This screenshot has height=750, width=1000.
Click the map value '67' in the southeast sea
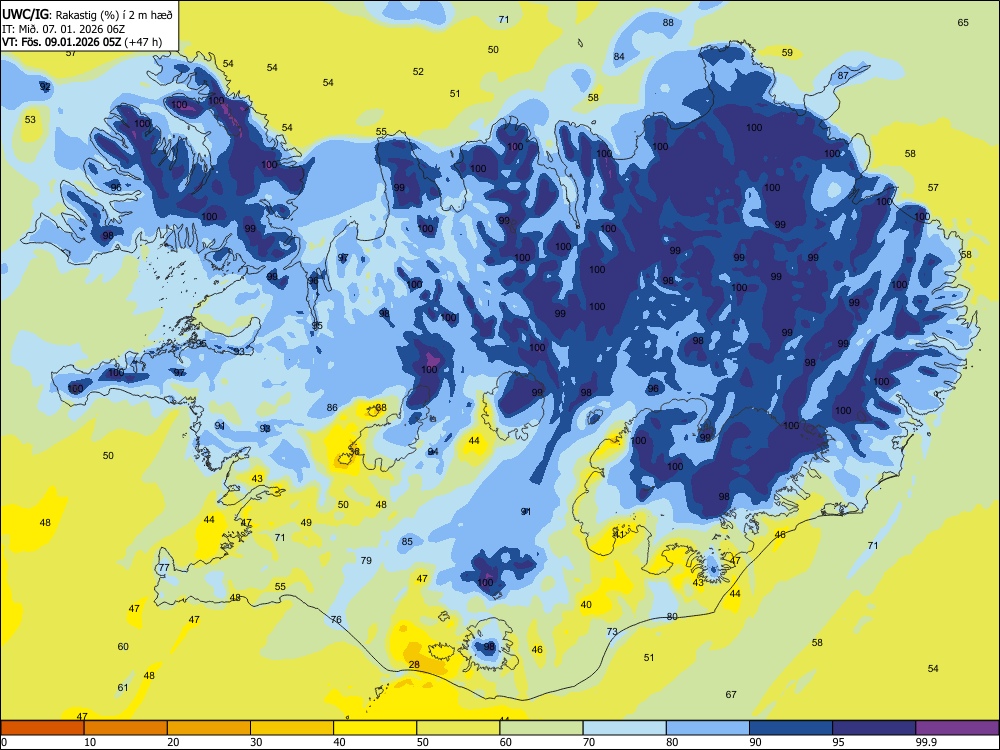coord(731,694)
